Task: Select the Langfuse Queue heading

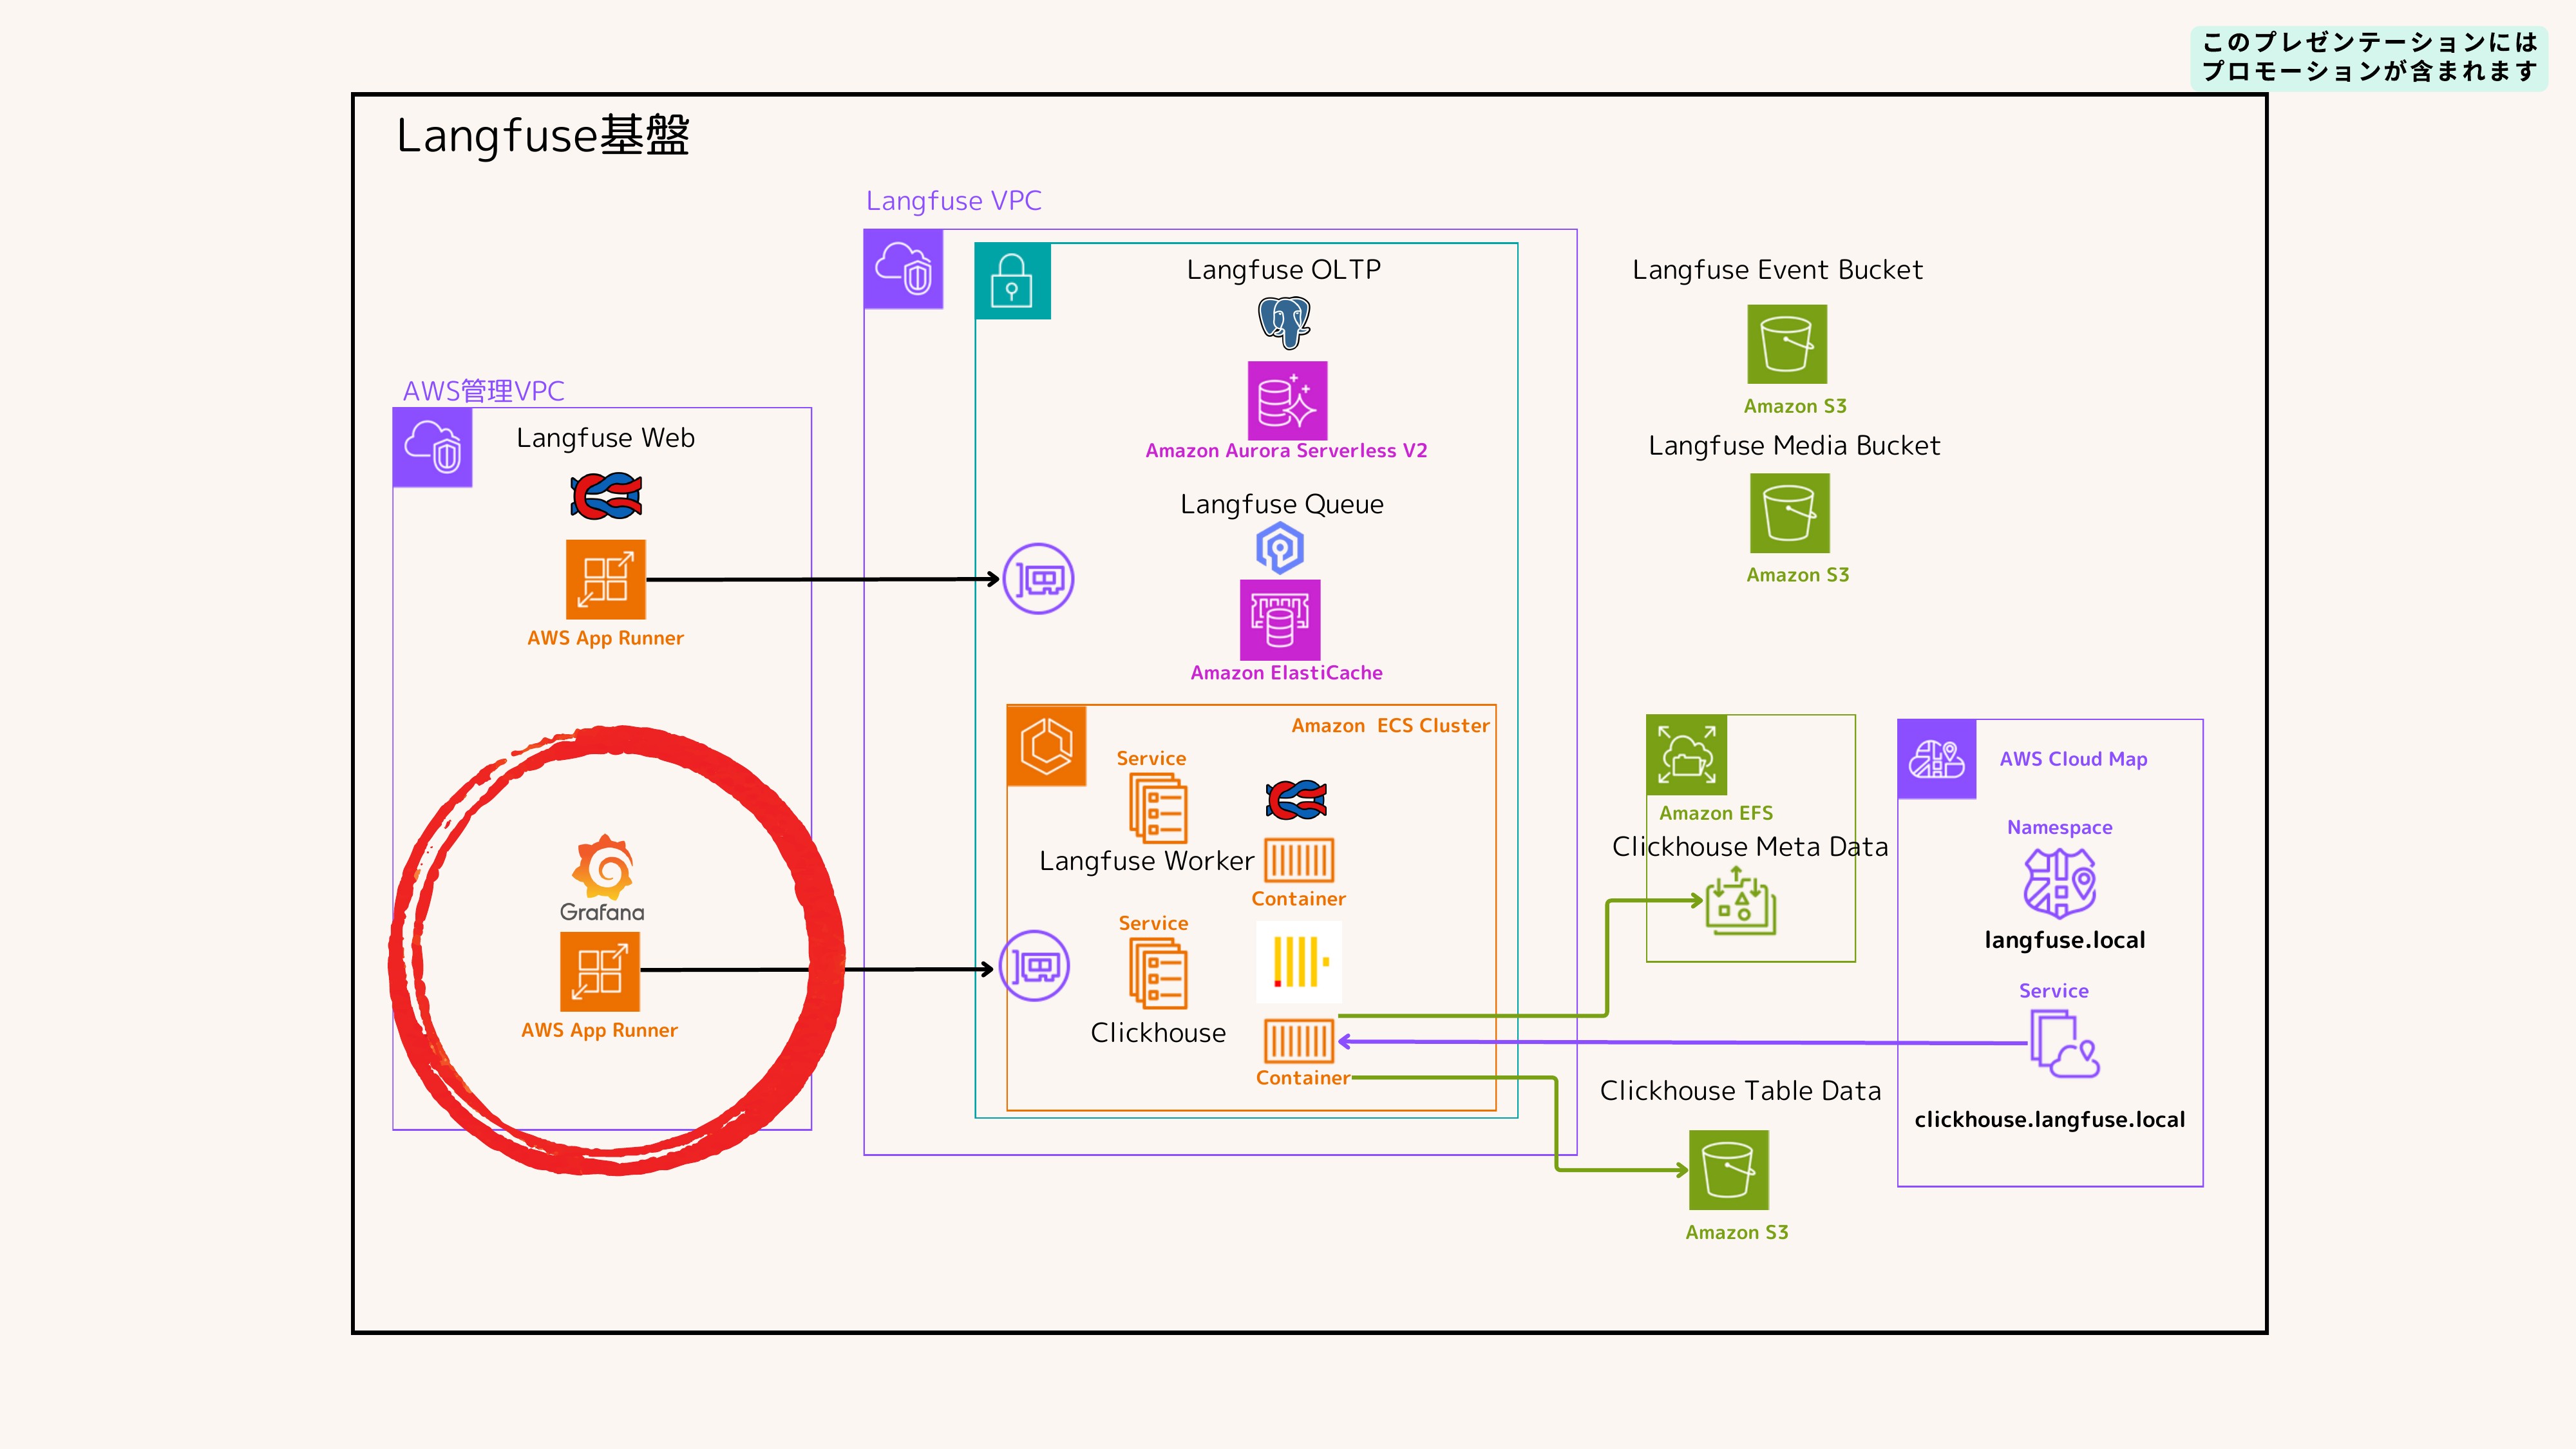Action: coord(1282,504)
